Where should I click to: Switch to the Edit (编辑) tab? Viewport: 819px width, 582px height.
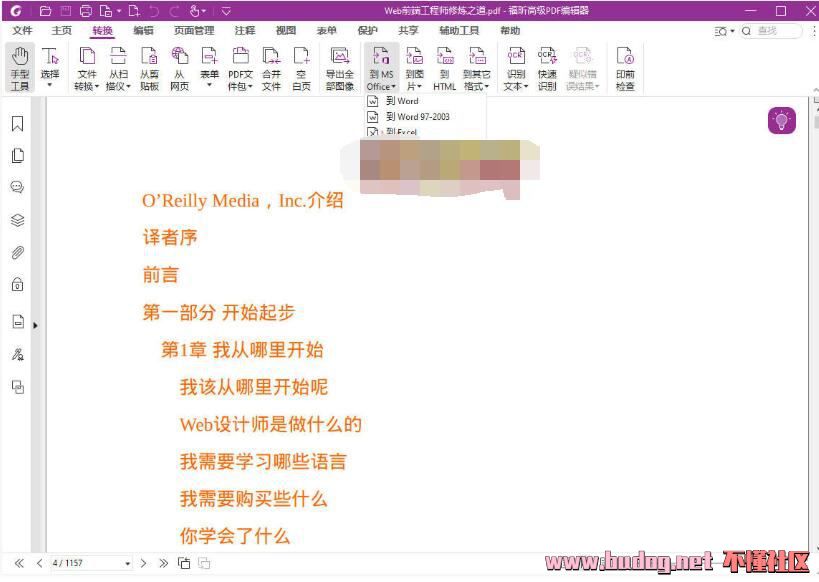coord(143,31)
